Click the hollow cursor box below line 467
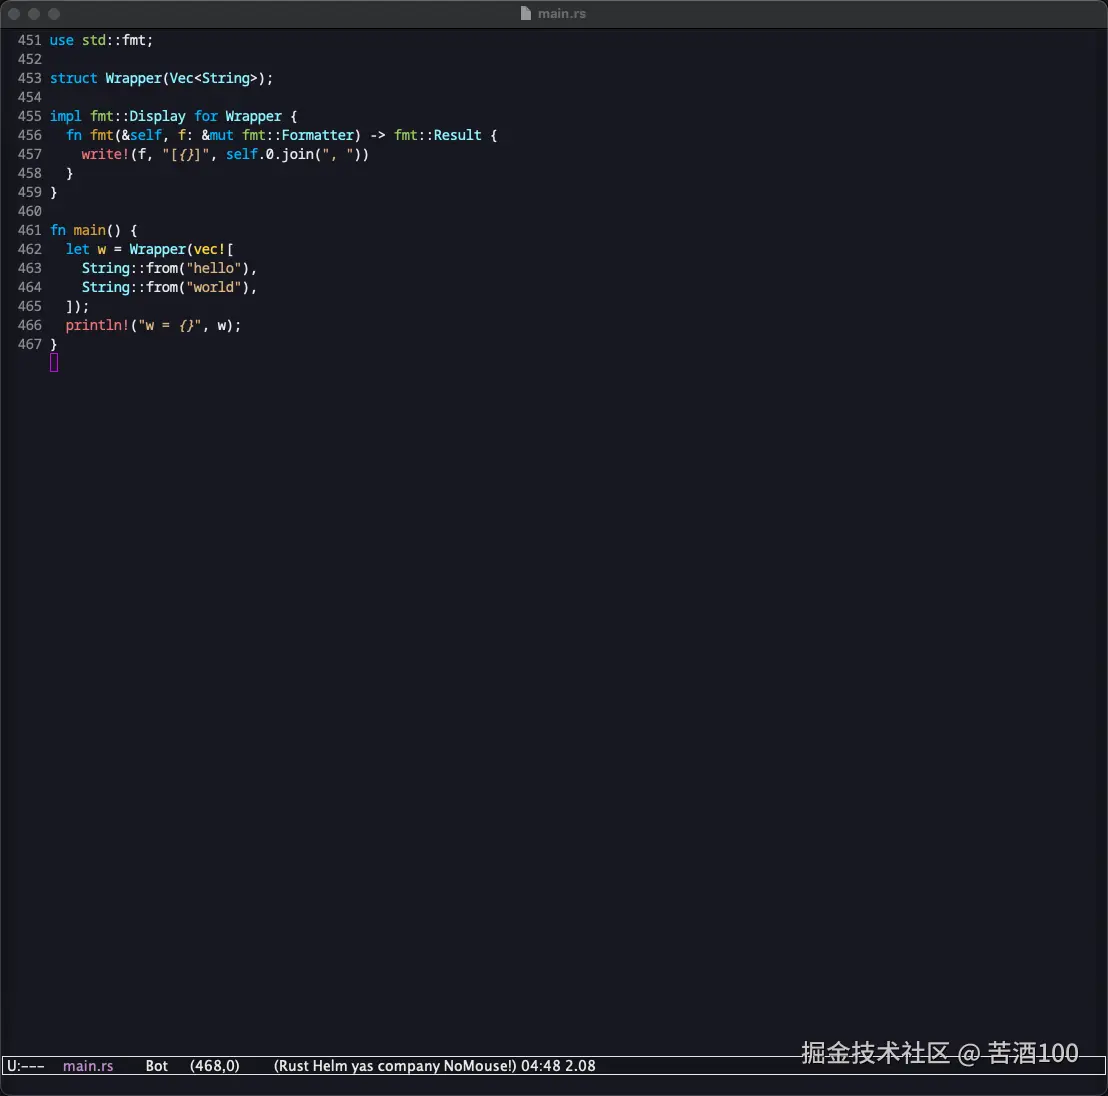The height and width of the screenshot is (1096, 1108). 54,363
